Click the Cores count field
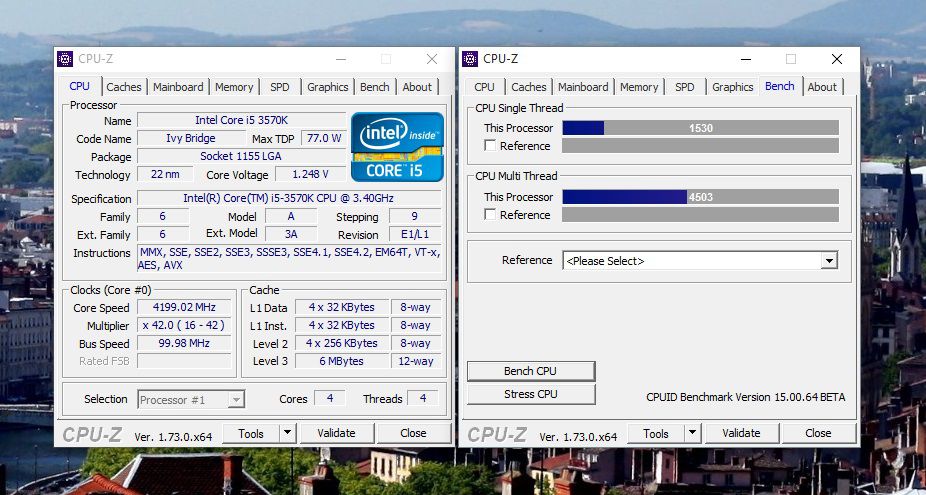This screenshot has width=926, height=495. [330, 399]
